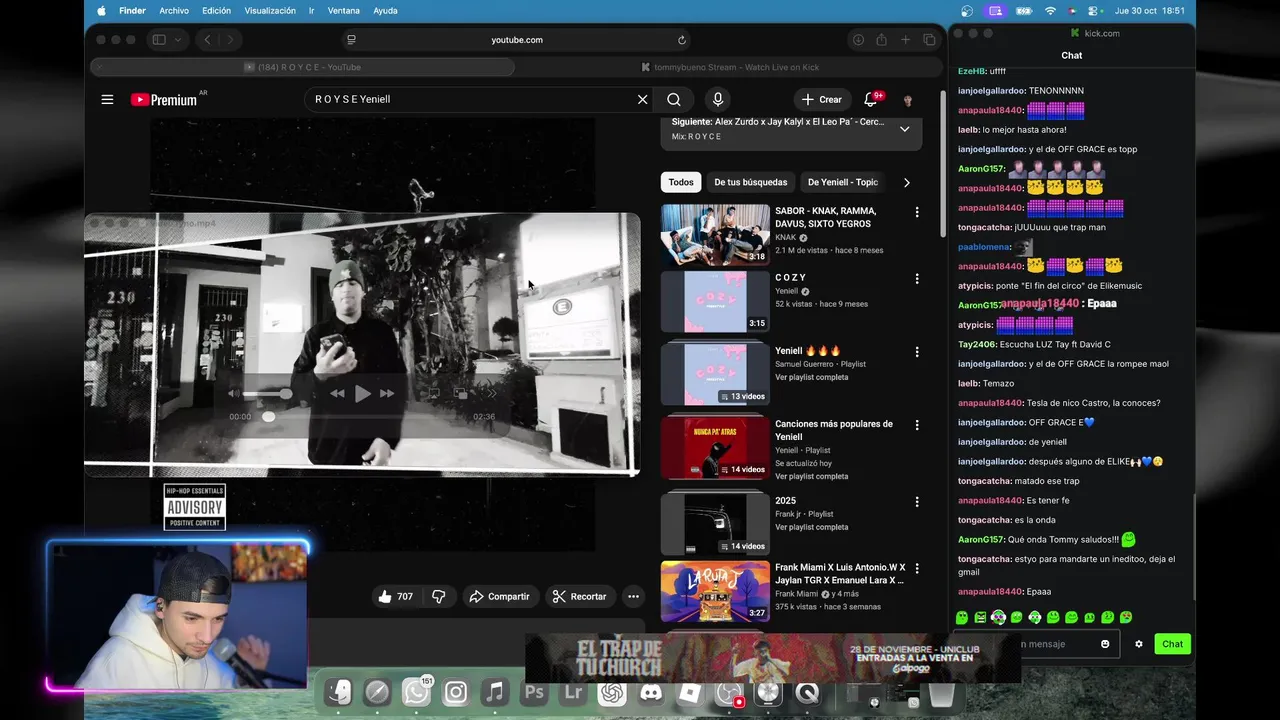Open the Archivo menu

click(x=174, y=11)
